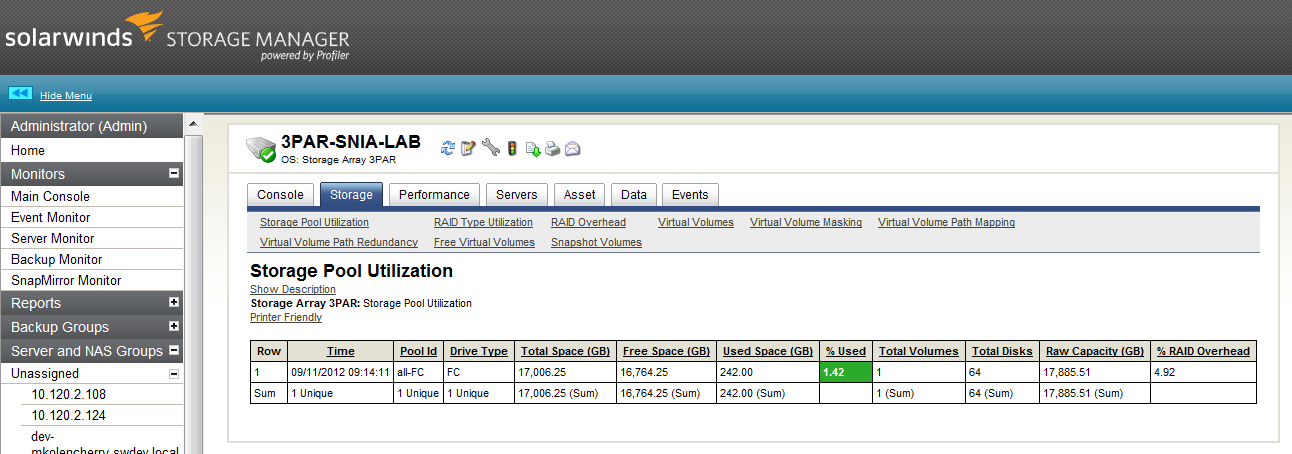Click the SolarWinds Storage Manager logo
The image size is (1292, 454).
click(177, 38)
